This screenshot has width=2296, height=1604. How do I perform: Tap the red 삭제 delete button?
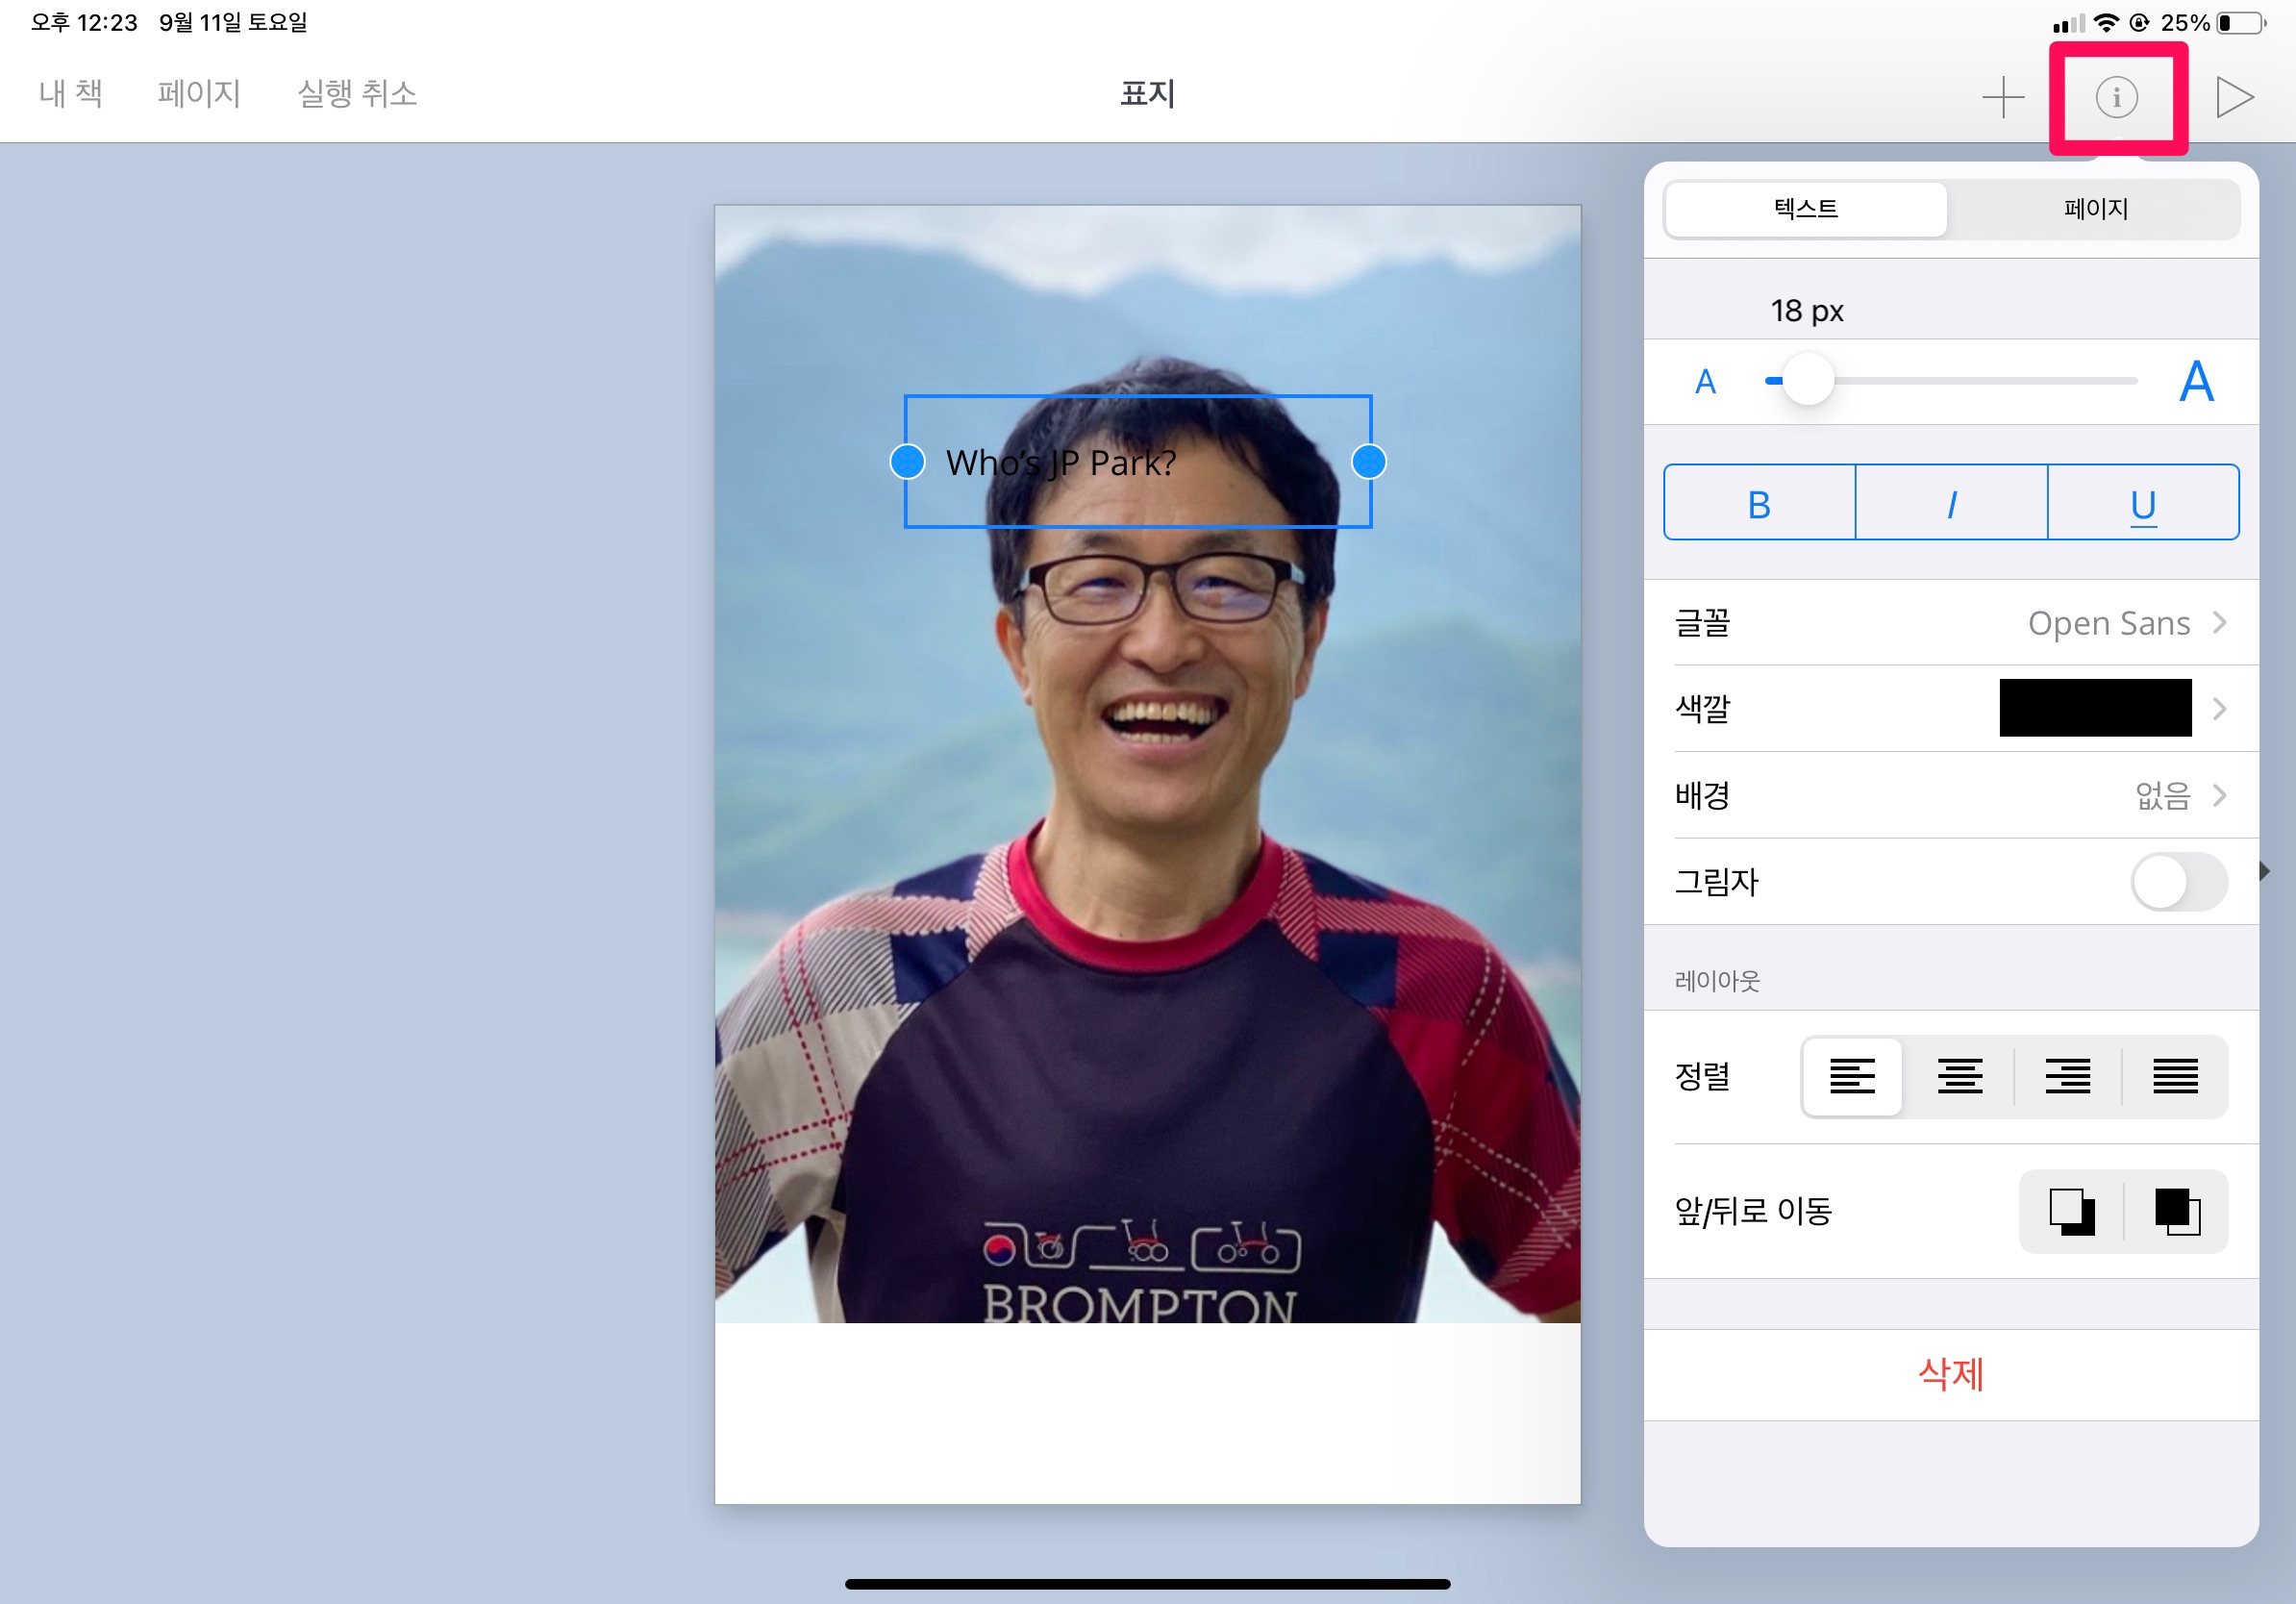tap(1950, 1374)
